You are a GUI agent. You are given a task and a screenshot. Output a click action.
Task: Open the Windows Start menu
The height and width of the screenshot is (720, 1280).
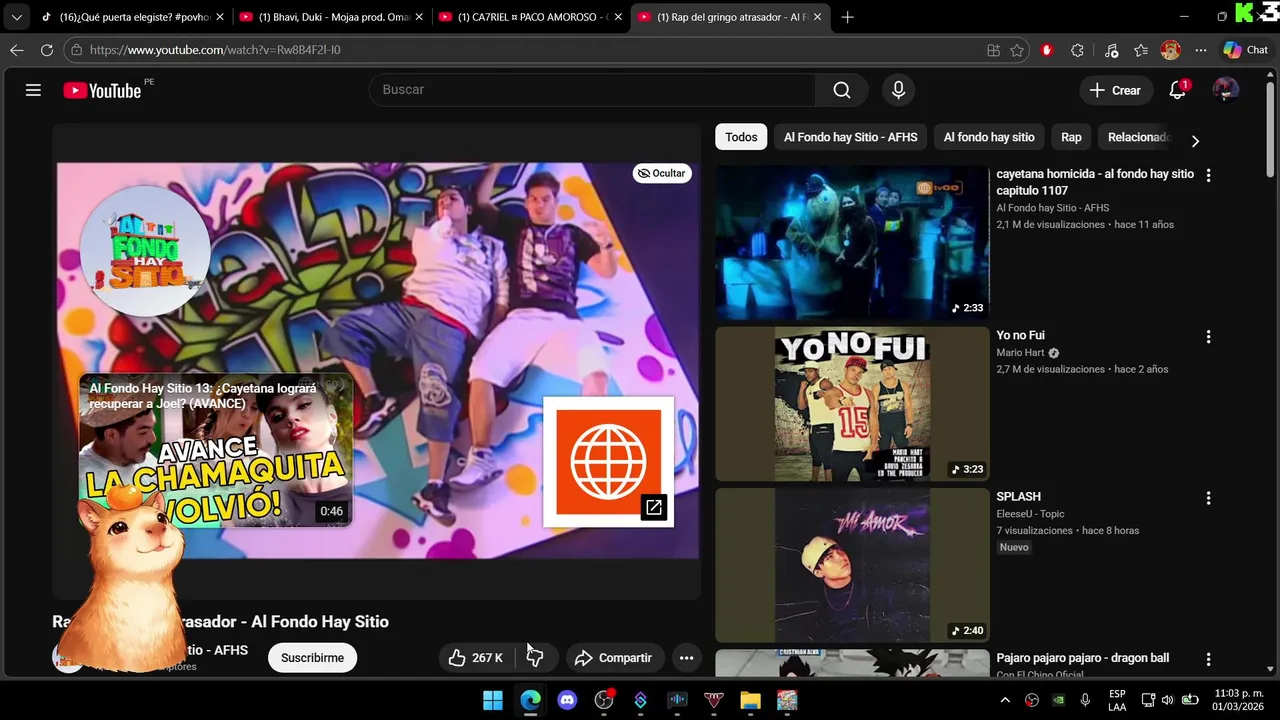point(493,700)
